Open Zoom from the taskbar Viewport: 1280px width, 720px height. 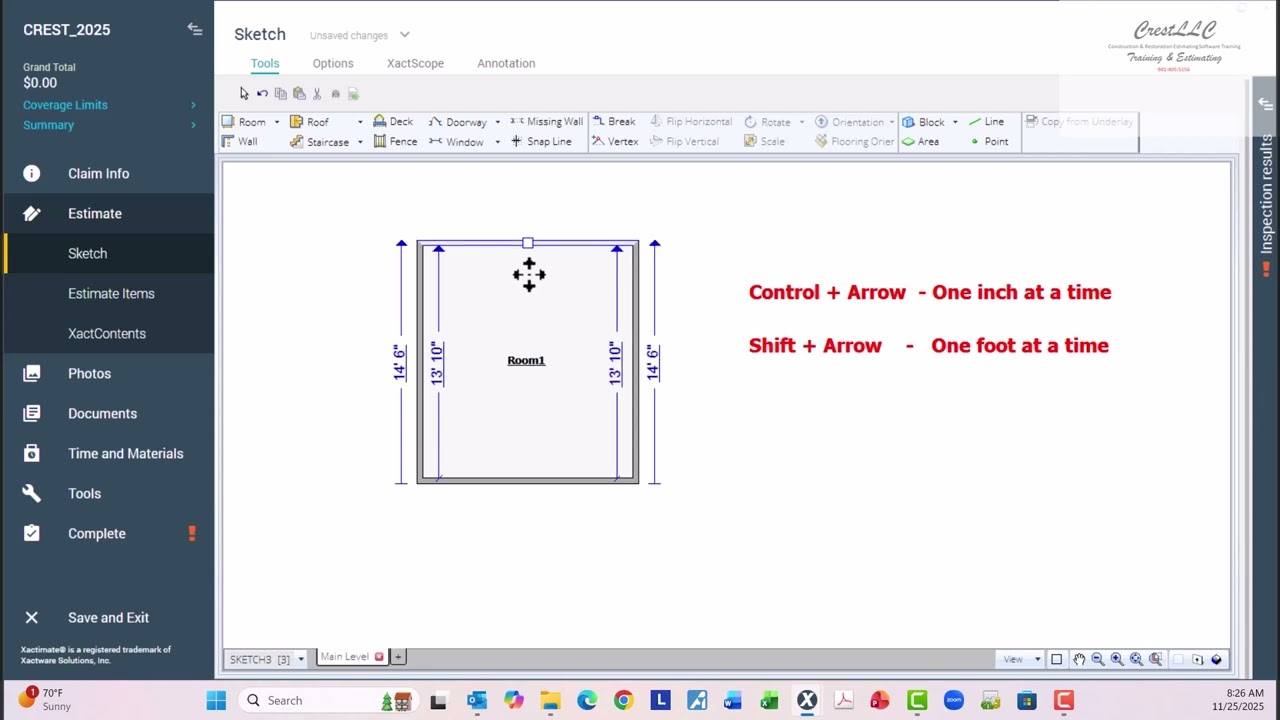click(953, 700)
